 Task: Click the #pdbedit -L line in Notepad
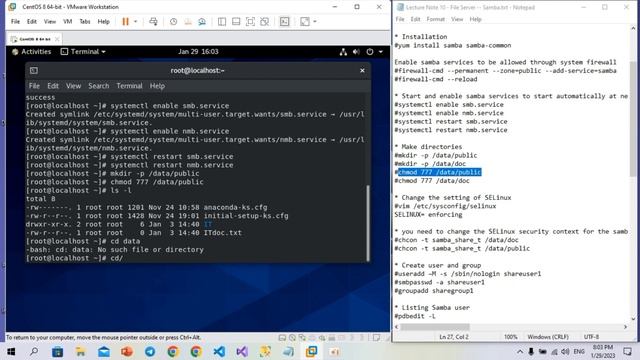pyautogui.click(x=415, y=316)
